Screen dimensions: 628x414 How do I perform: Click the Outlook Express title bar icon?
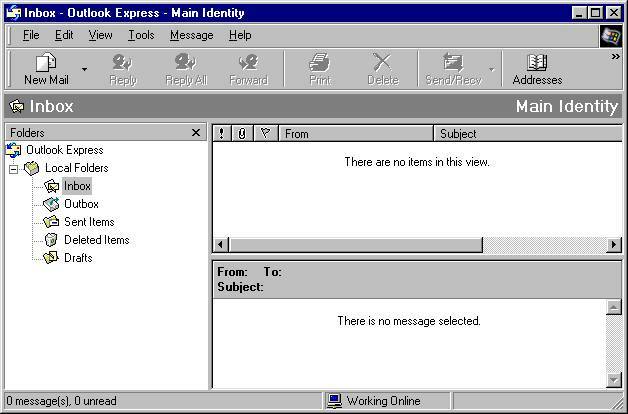(x=14, y=13)
